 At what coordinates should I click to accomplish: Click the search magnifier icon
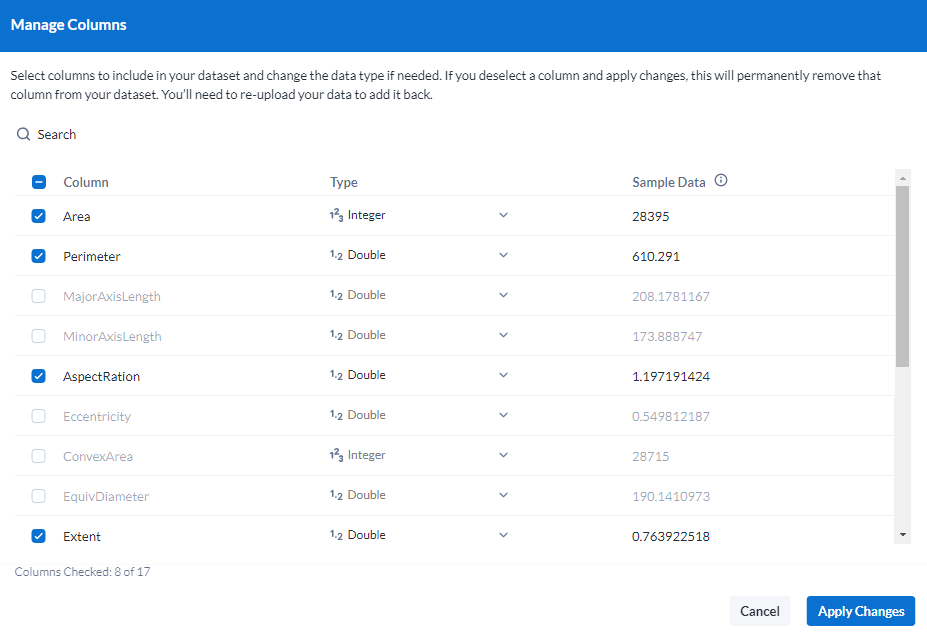pyautogui.click(x=24, y=134)
